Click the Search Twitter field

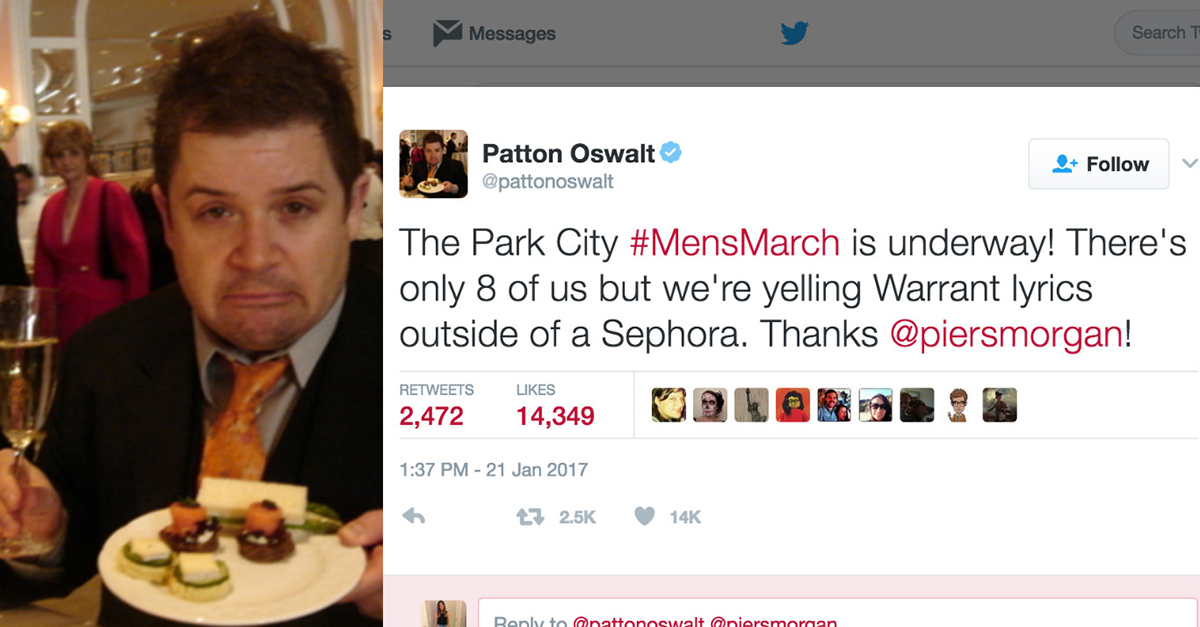tap(1158, 33)
